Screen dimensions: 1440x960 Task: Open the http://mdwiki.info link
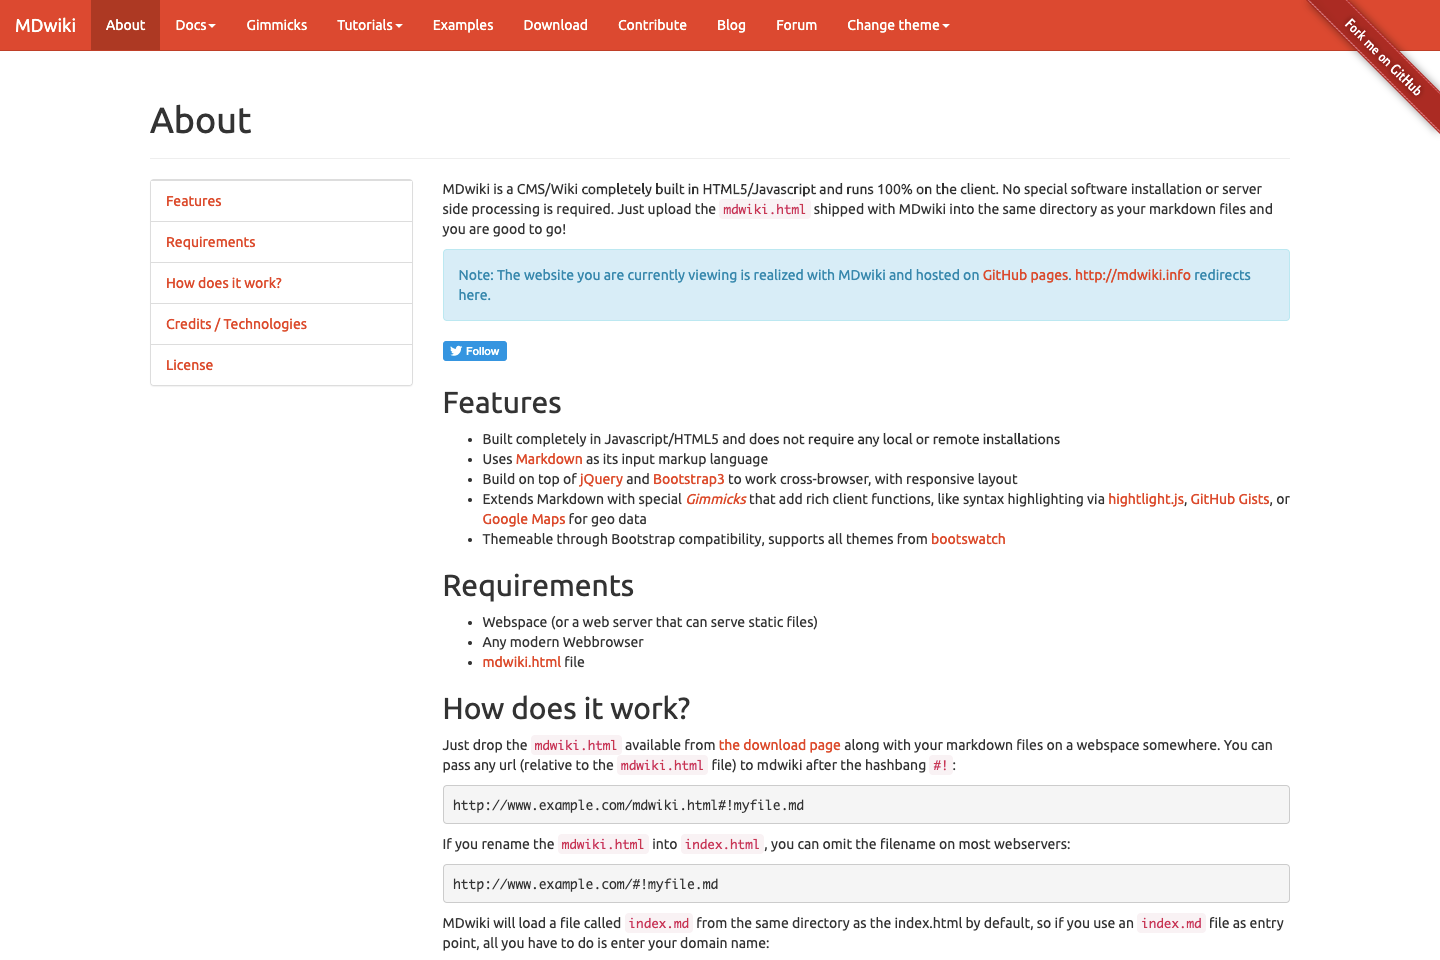[x=1133, y=275]
